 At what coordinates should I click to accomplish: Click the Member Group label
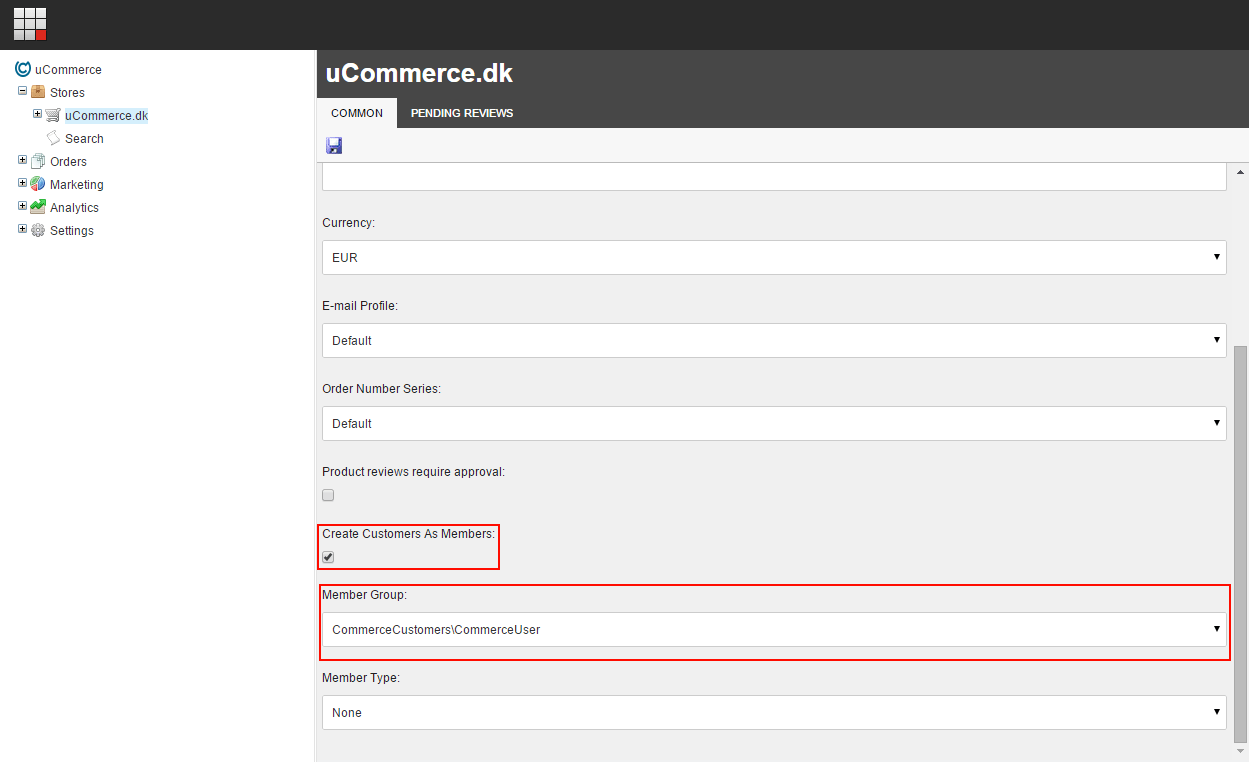tap(365, 595)
